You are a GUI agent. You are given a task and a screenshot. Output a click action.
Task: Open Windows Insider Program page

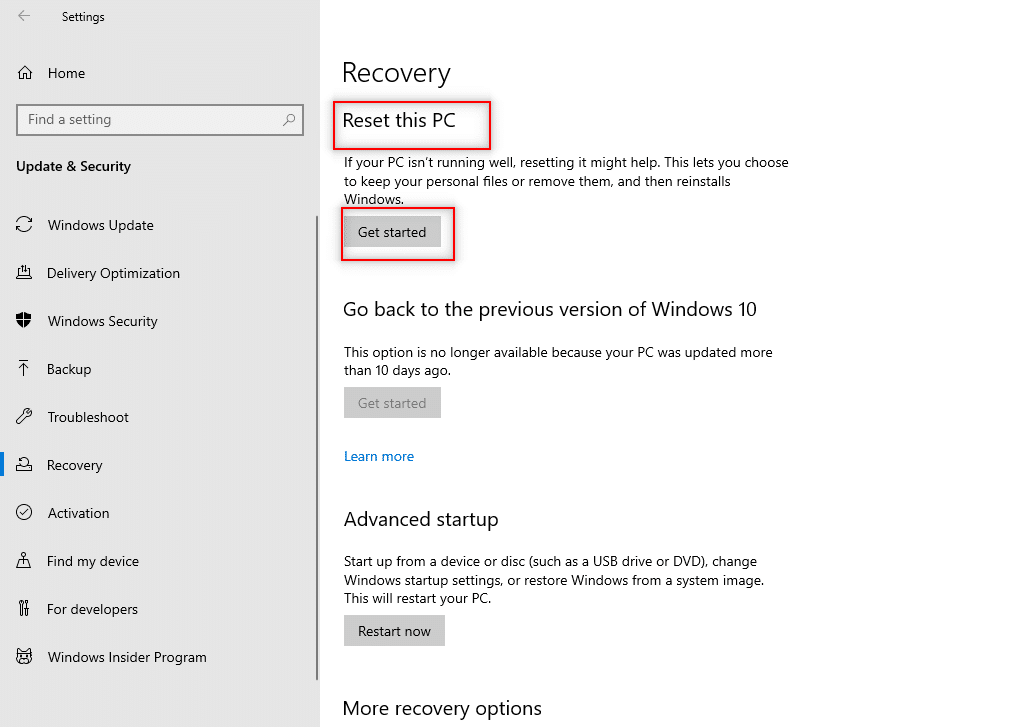127,657
